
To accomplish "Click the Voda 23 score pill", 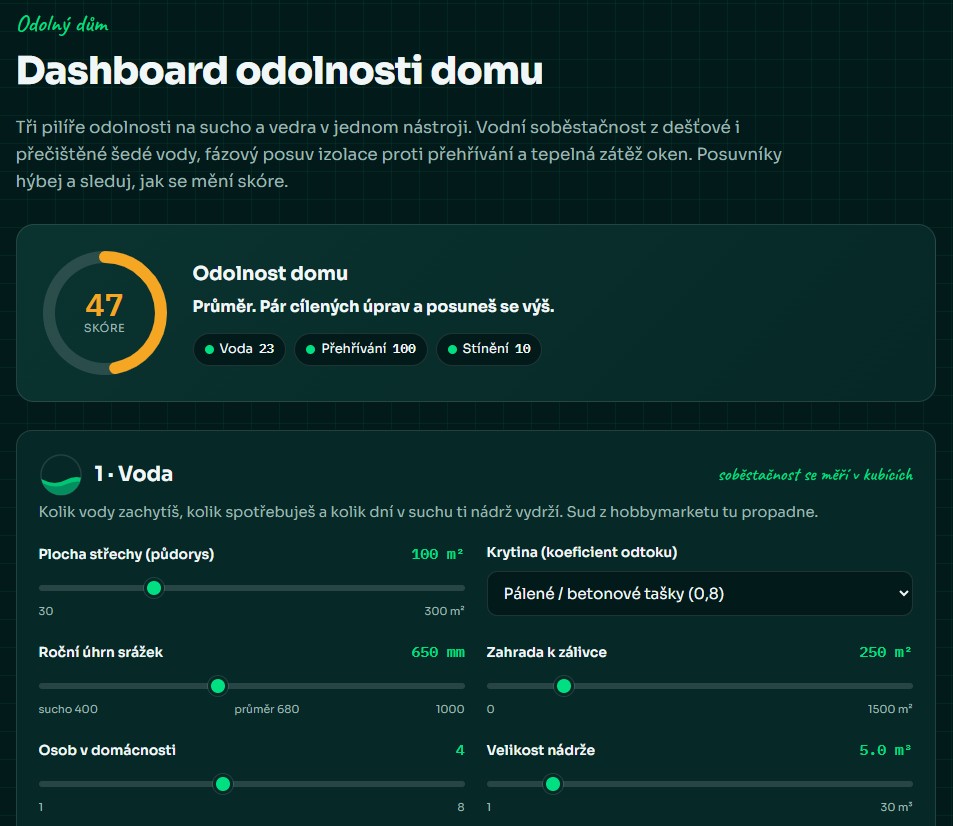I will (x=239, y=349).
